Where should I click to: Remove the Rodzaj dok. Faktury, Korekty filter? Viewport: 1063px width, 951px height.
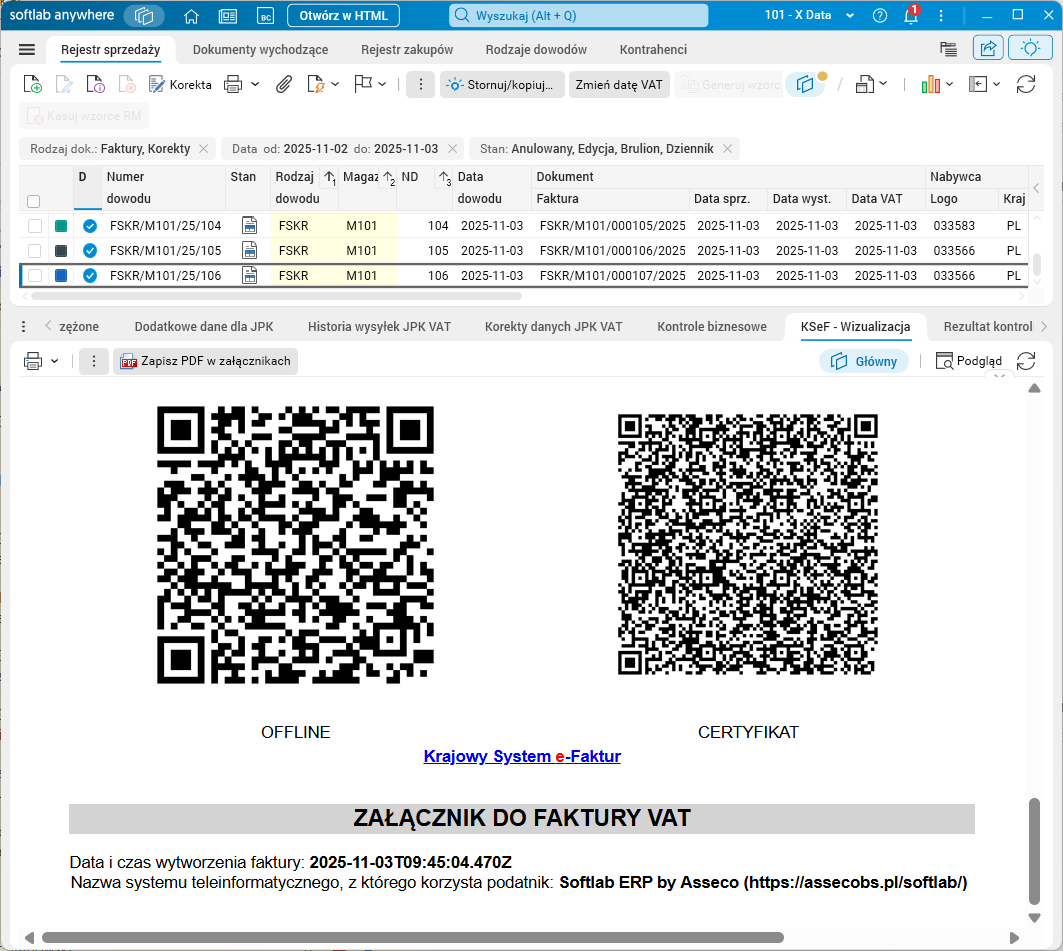[203, 148]
